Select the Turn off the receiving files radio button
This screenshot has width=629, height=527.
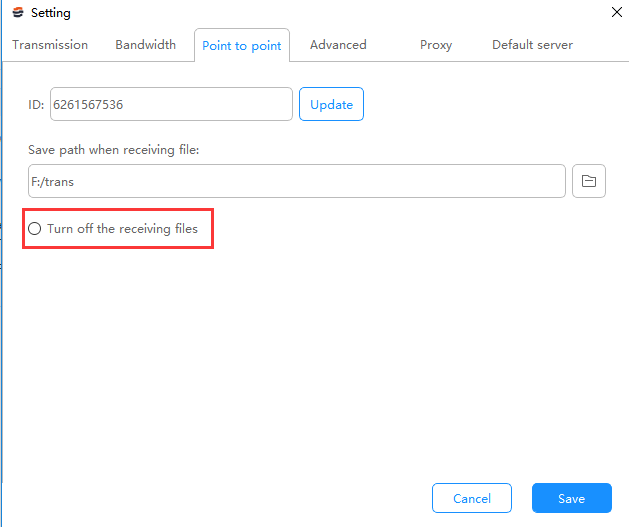34,229
